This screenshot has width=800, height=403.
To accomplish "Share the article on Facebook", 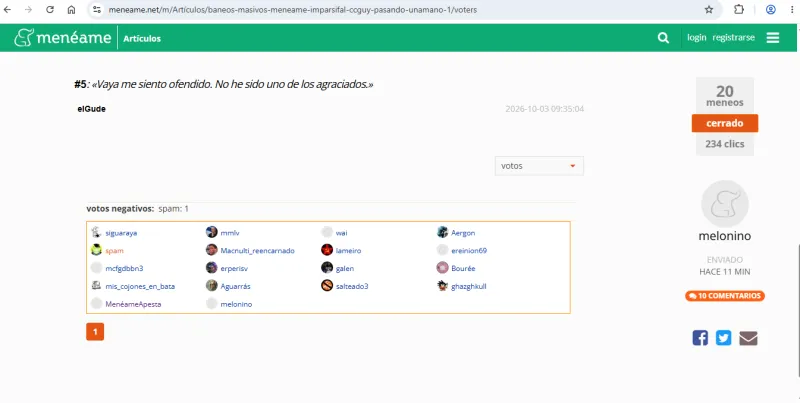I will (700, 338).
